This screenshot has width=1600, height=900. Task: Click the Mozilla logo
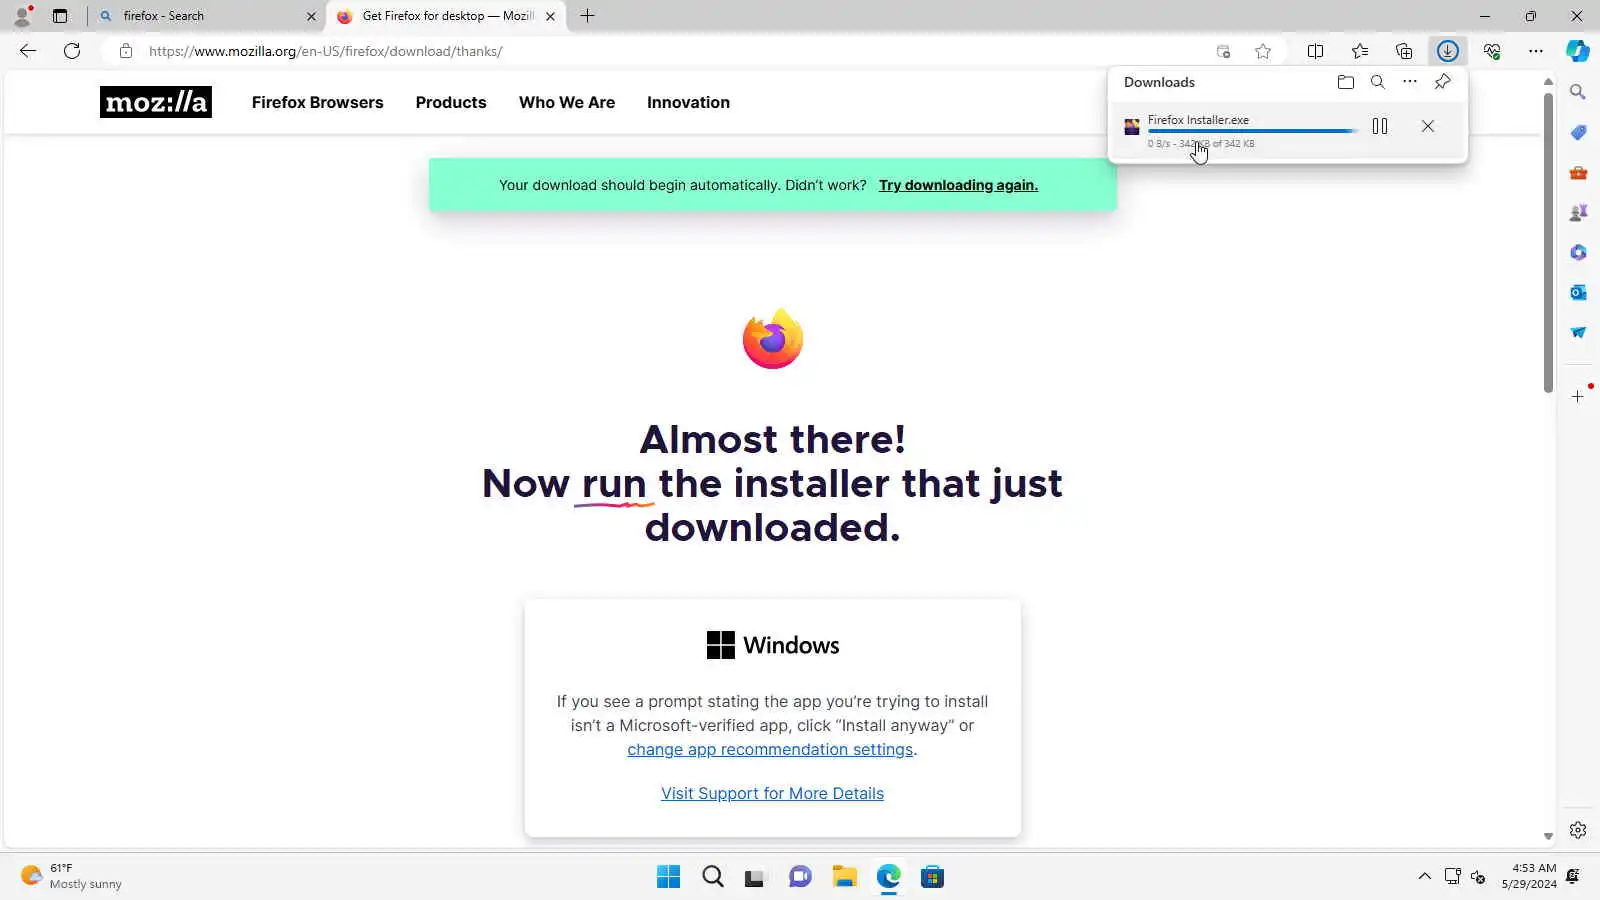tap(156, 102)
